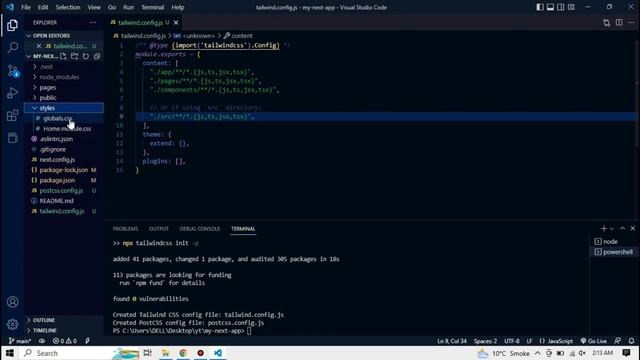
Task: Toggle bottom panel layout icon
Action: [x=550, y=7]
